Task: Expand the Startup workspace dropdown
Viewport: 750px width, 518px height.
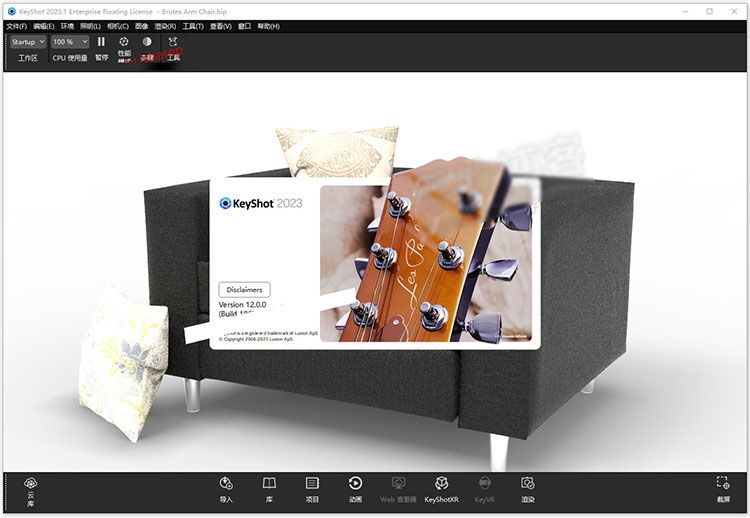Action: [28, 42]
